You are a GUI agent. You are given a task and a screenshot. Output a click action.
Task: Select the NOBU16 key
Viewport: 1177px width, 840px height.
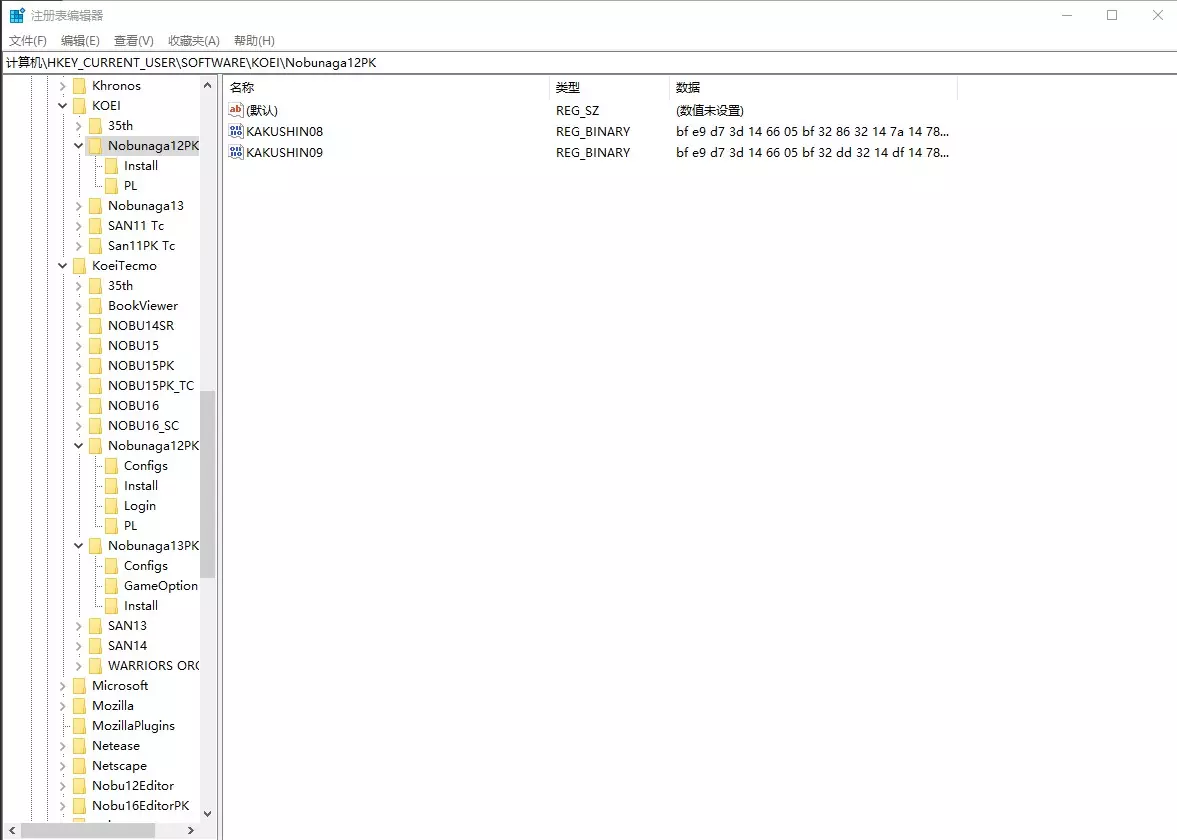[134, 405]
